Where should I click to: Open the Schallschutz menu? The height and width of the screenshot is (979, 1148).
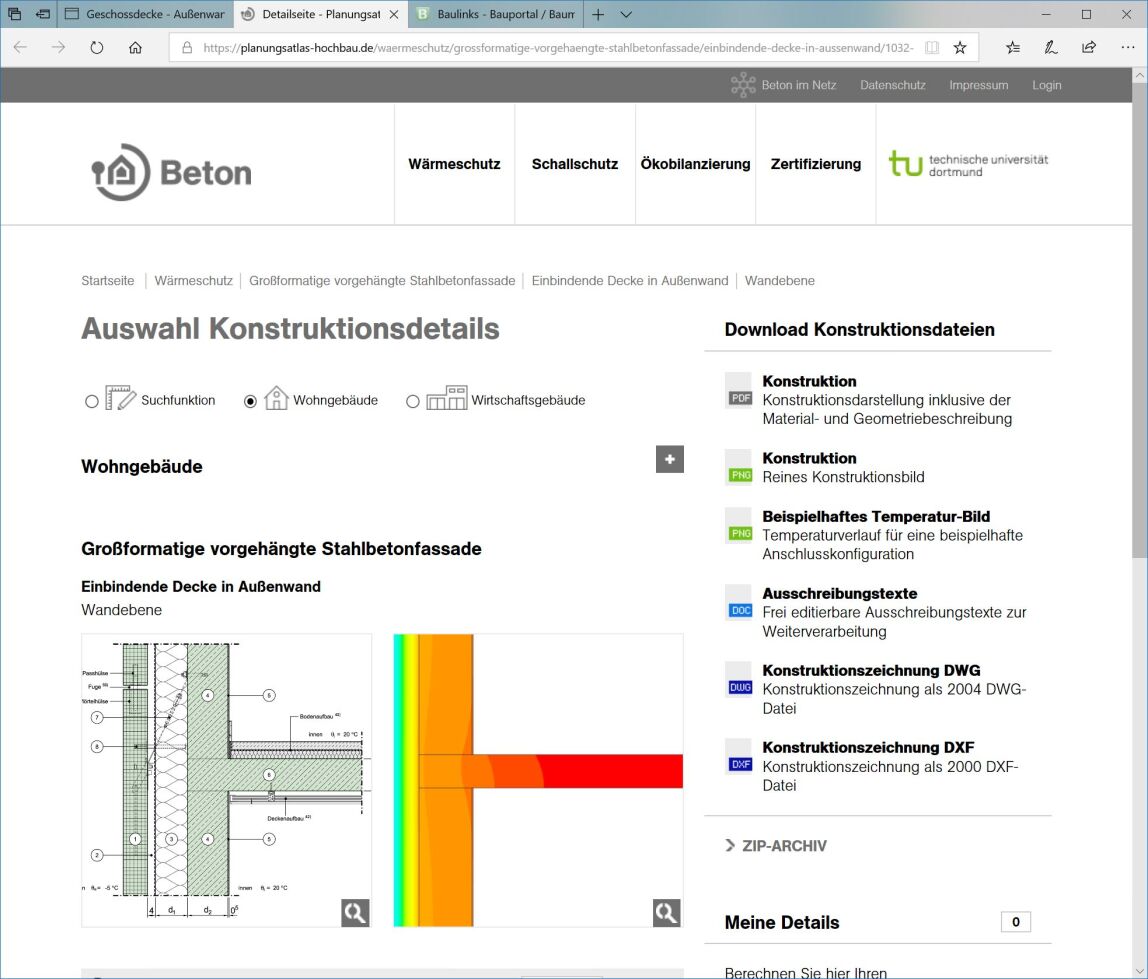(x=575, y=164)
